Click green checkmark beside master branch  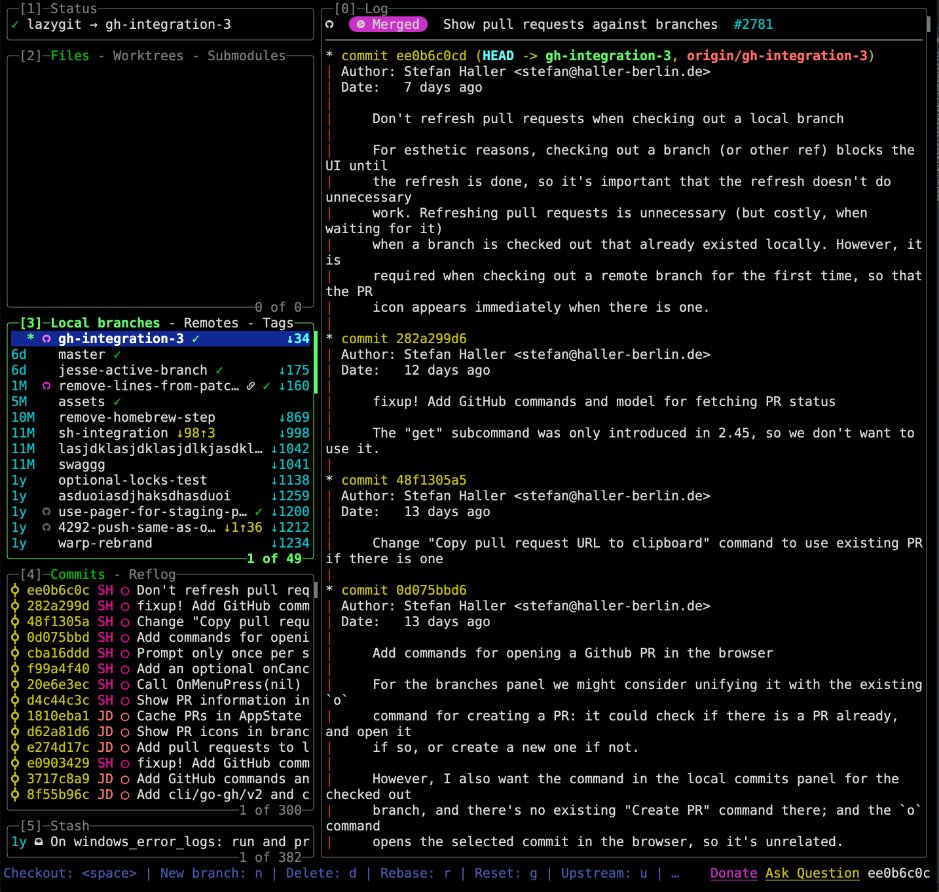117,355
